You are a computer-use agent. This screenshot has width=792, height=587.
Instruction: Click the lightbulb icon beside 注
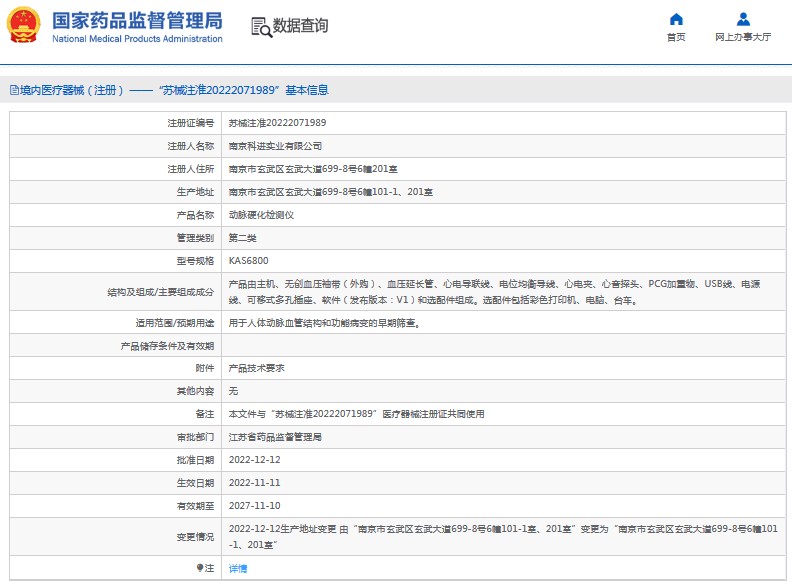pyautogui.click(x=200, y=568)
